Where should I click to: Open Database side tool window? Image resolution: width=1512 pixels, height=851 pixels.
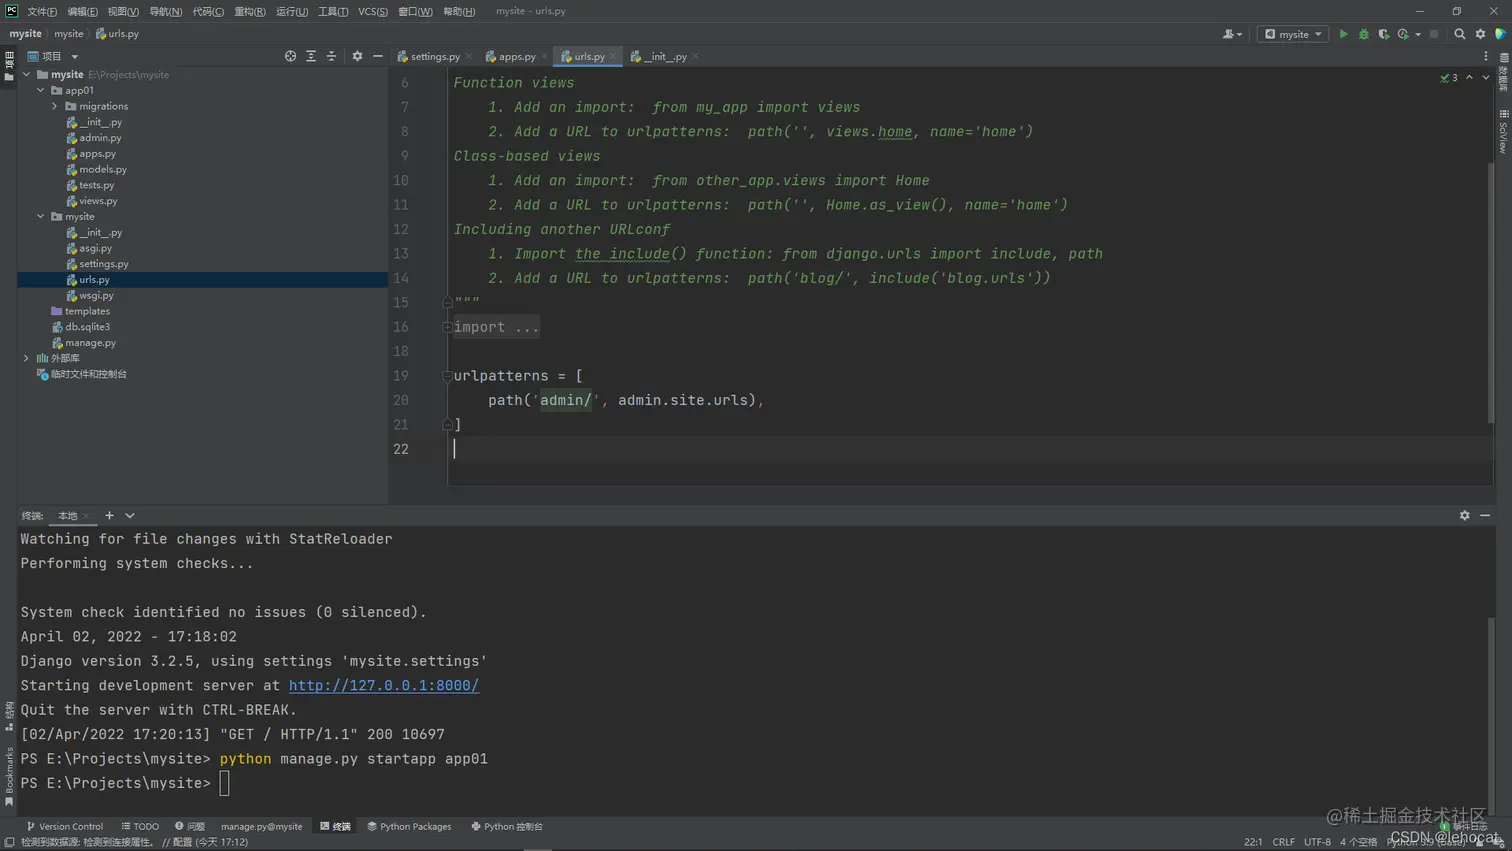pyautogui.click(x=1503, y=73)
